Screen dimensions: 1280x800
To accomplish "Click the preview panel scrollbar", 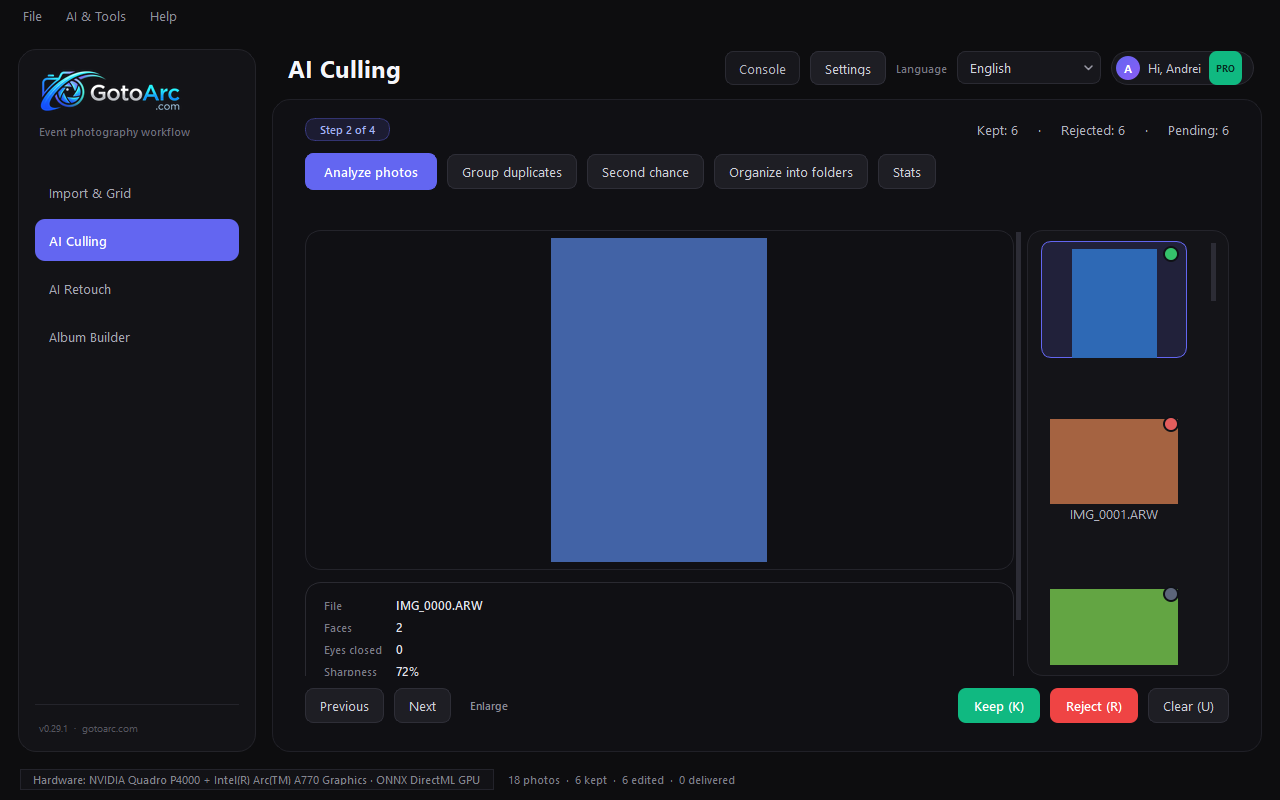I will (x=1018, y=426).
